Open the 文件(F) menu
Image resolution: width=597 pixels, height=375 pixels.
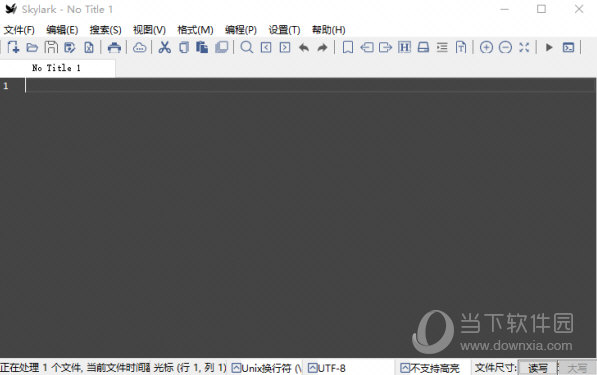coord(19,30)
